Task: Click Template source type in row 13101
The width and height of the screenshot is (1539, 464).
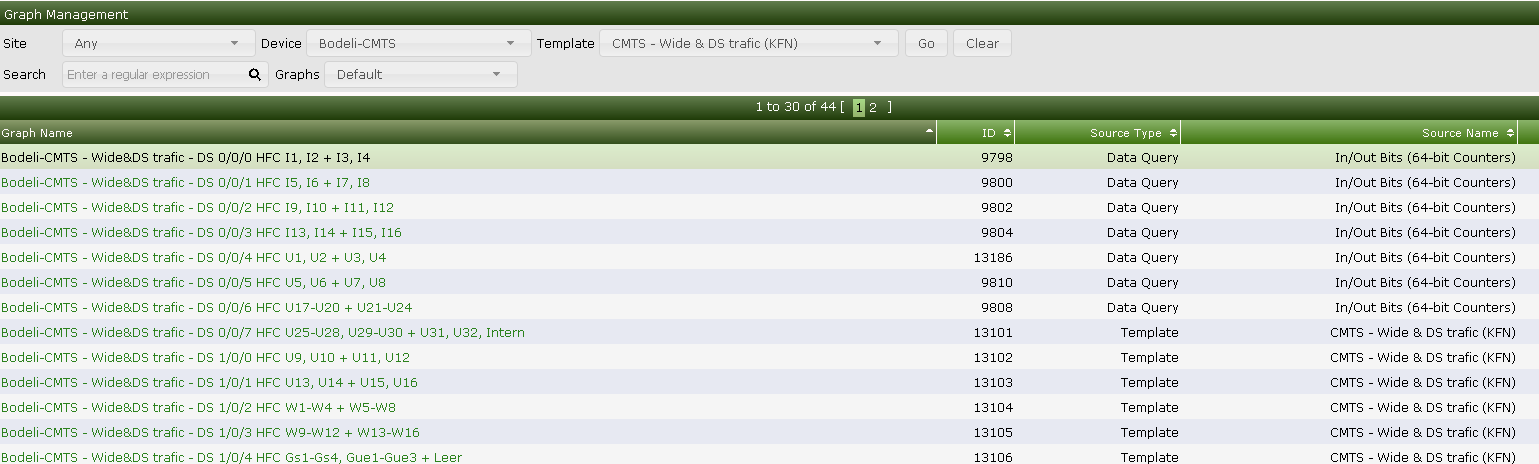Action: point(1149,332)
